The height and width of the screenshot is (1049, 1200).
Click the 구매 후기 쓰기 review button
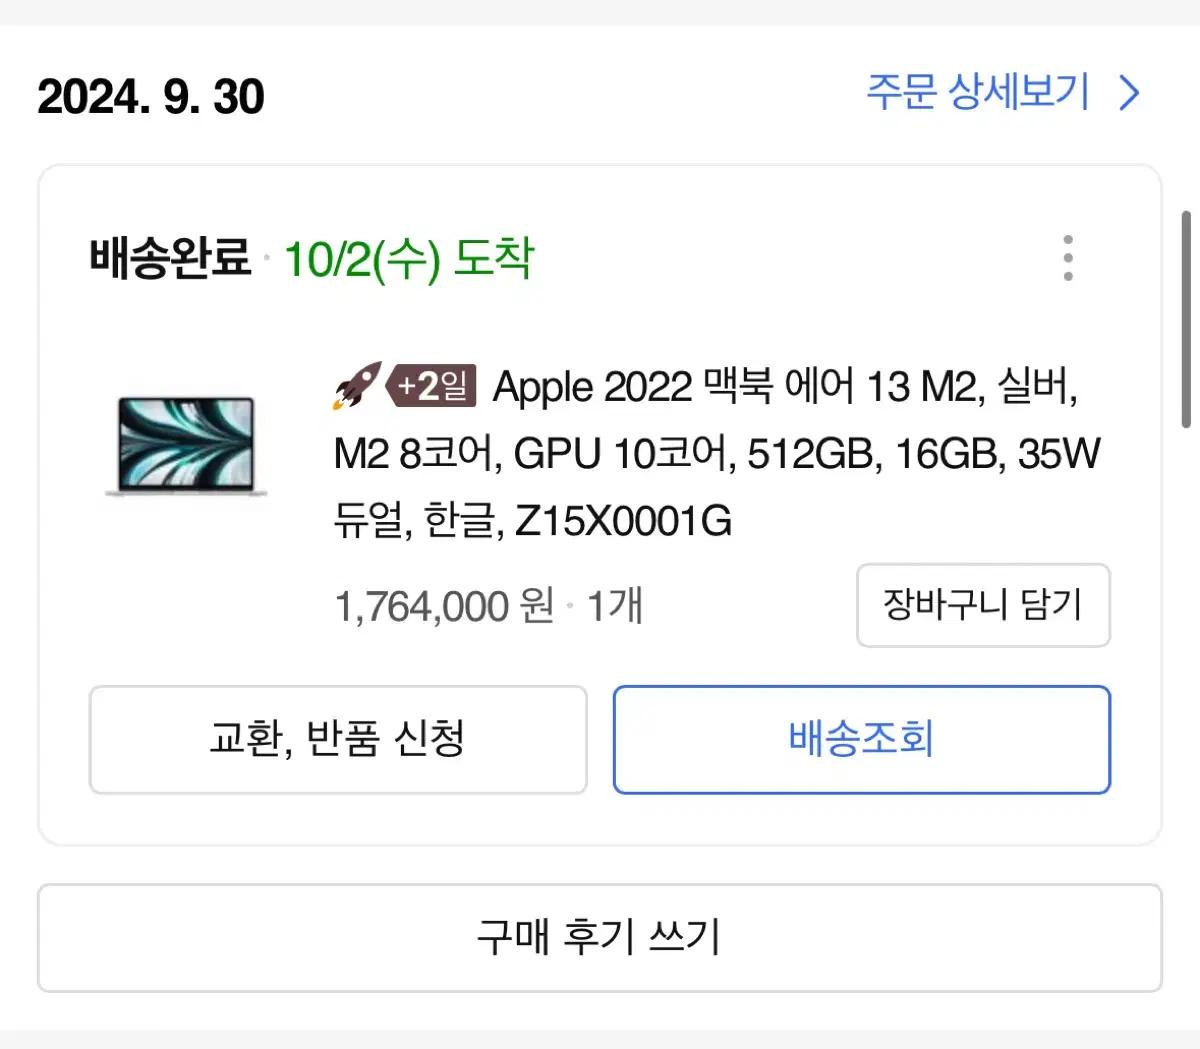click(600, 937)
